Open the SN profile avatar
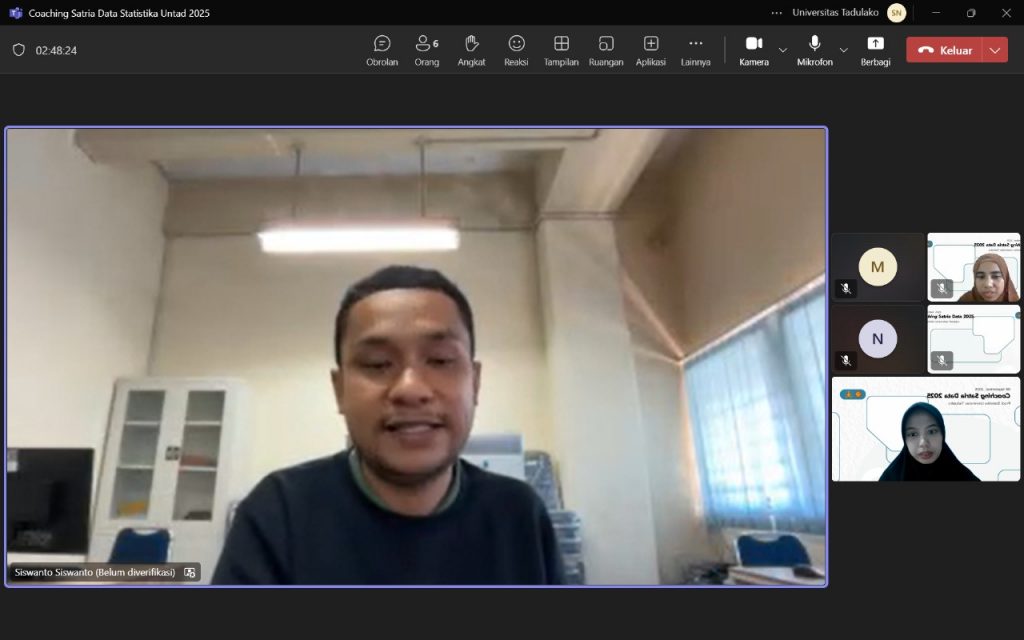This screenshot has height=640, width=1024. click(896, 13)
